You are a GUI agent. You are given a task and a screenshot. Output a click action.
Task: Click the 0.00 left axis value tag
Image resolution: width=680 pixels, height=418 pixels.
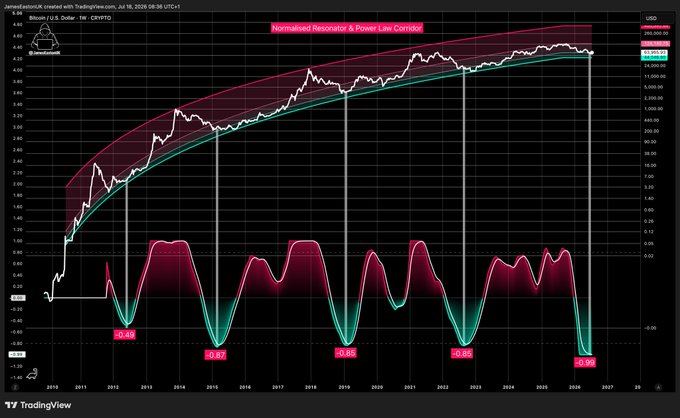click(18, 298)
